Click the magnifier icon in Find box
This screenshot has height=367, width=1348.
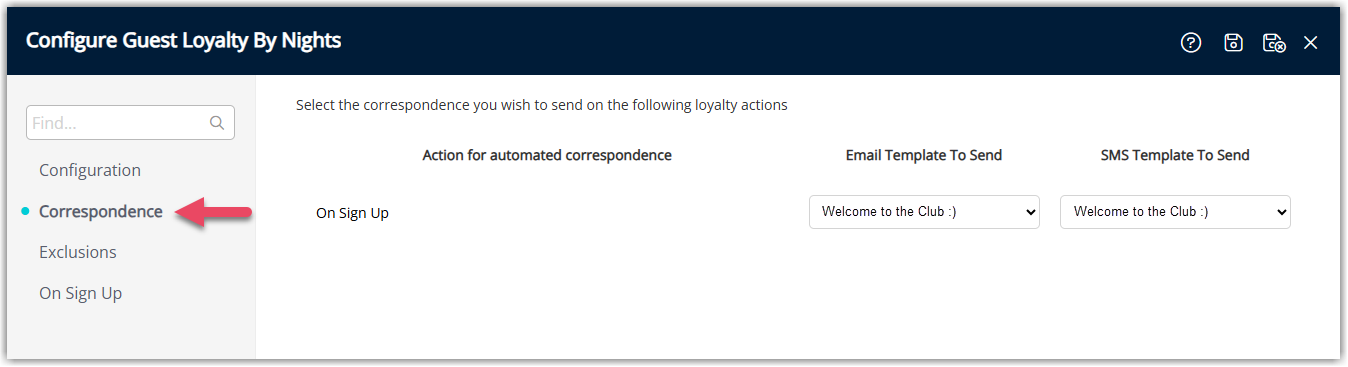coord(217,123)
